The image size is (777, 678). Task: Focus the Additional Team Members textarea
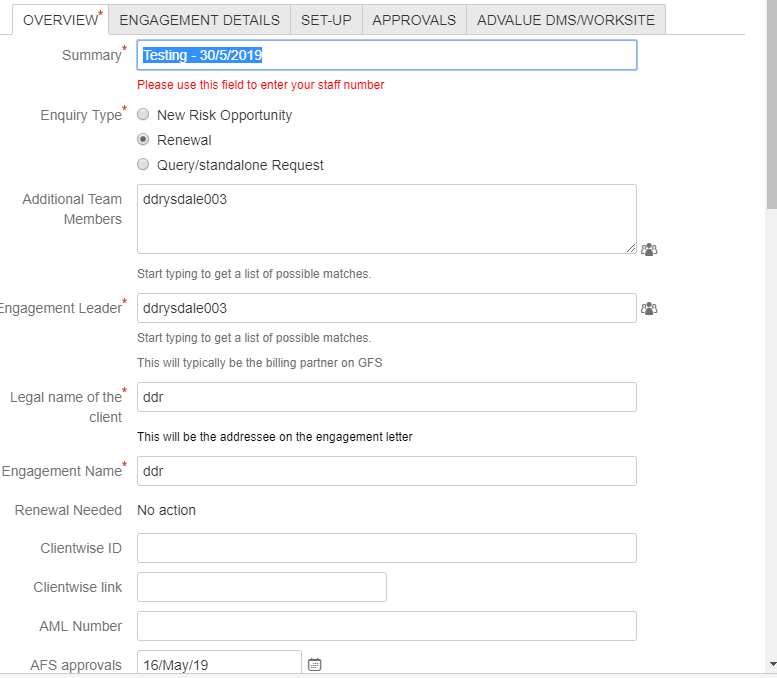387,219
